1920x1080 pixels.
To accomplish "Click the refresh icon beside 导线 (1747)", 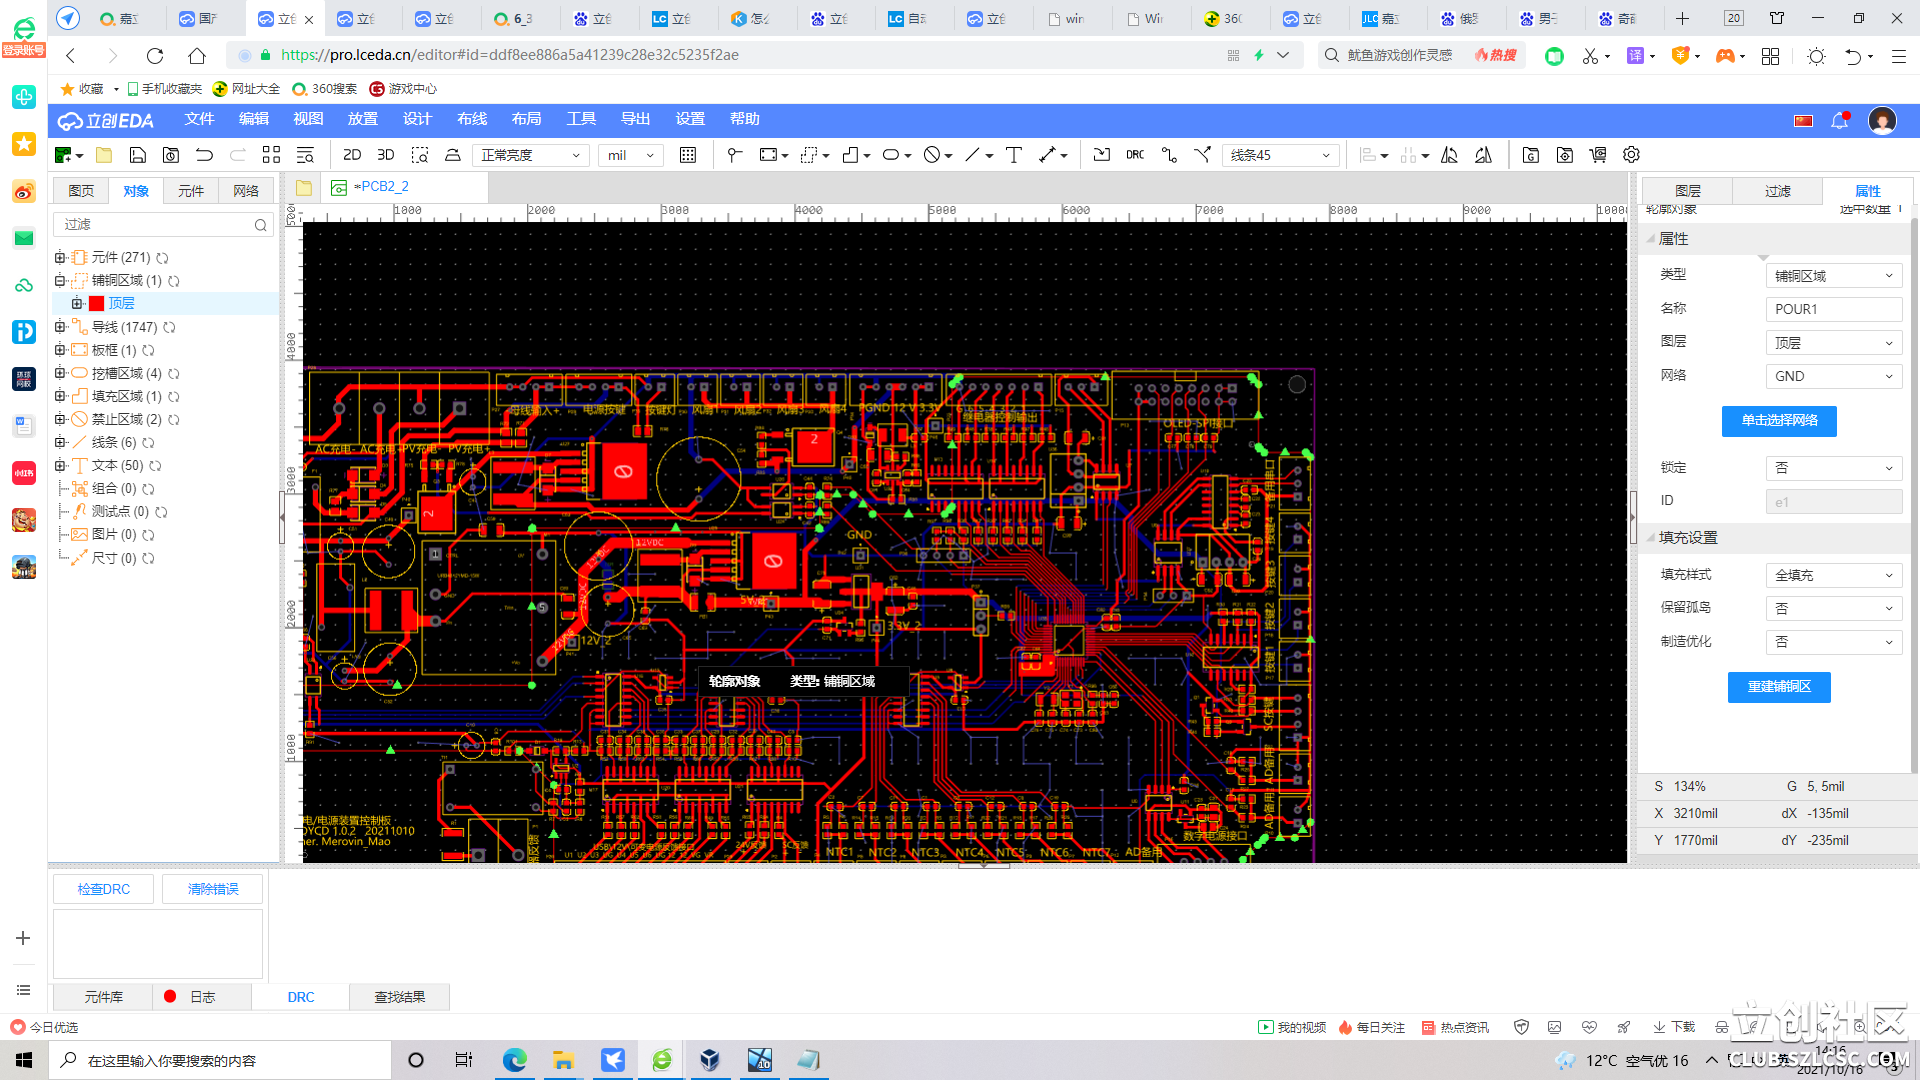I will pyautogui.click(x=170, y=328).
